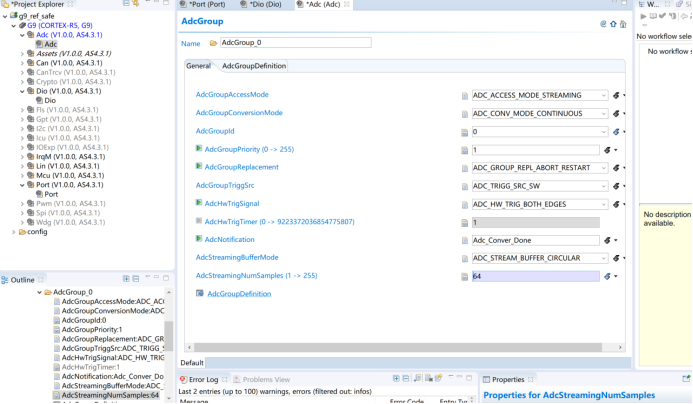Click the Outline panel vertical scrollbar
The height and width of the screenshot is (404, 693).
pyautogui.click(x=168, y=336)
